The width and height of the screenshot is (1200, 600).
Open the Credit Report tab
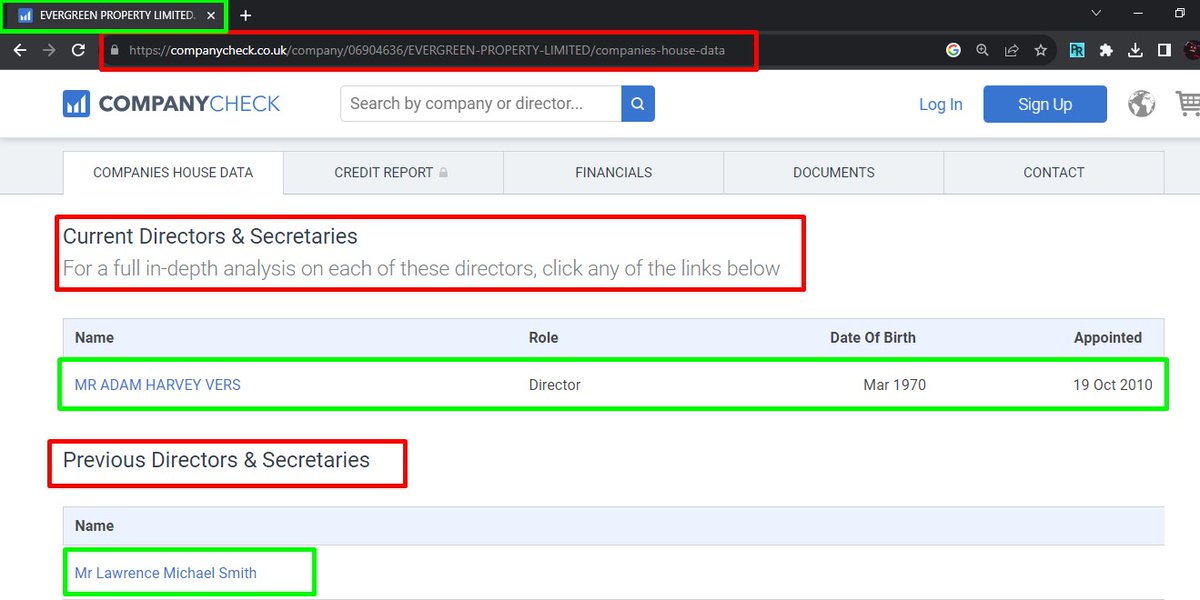click(393, 173)
